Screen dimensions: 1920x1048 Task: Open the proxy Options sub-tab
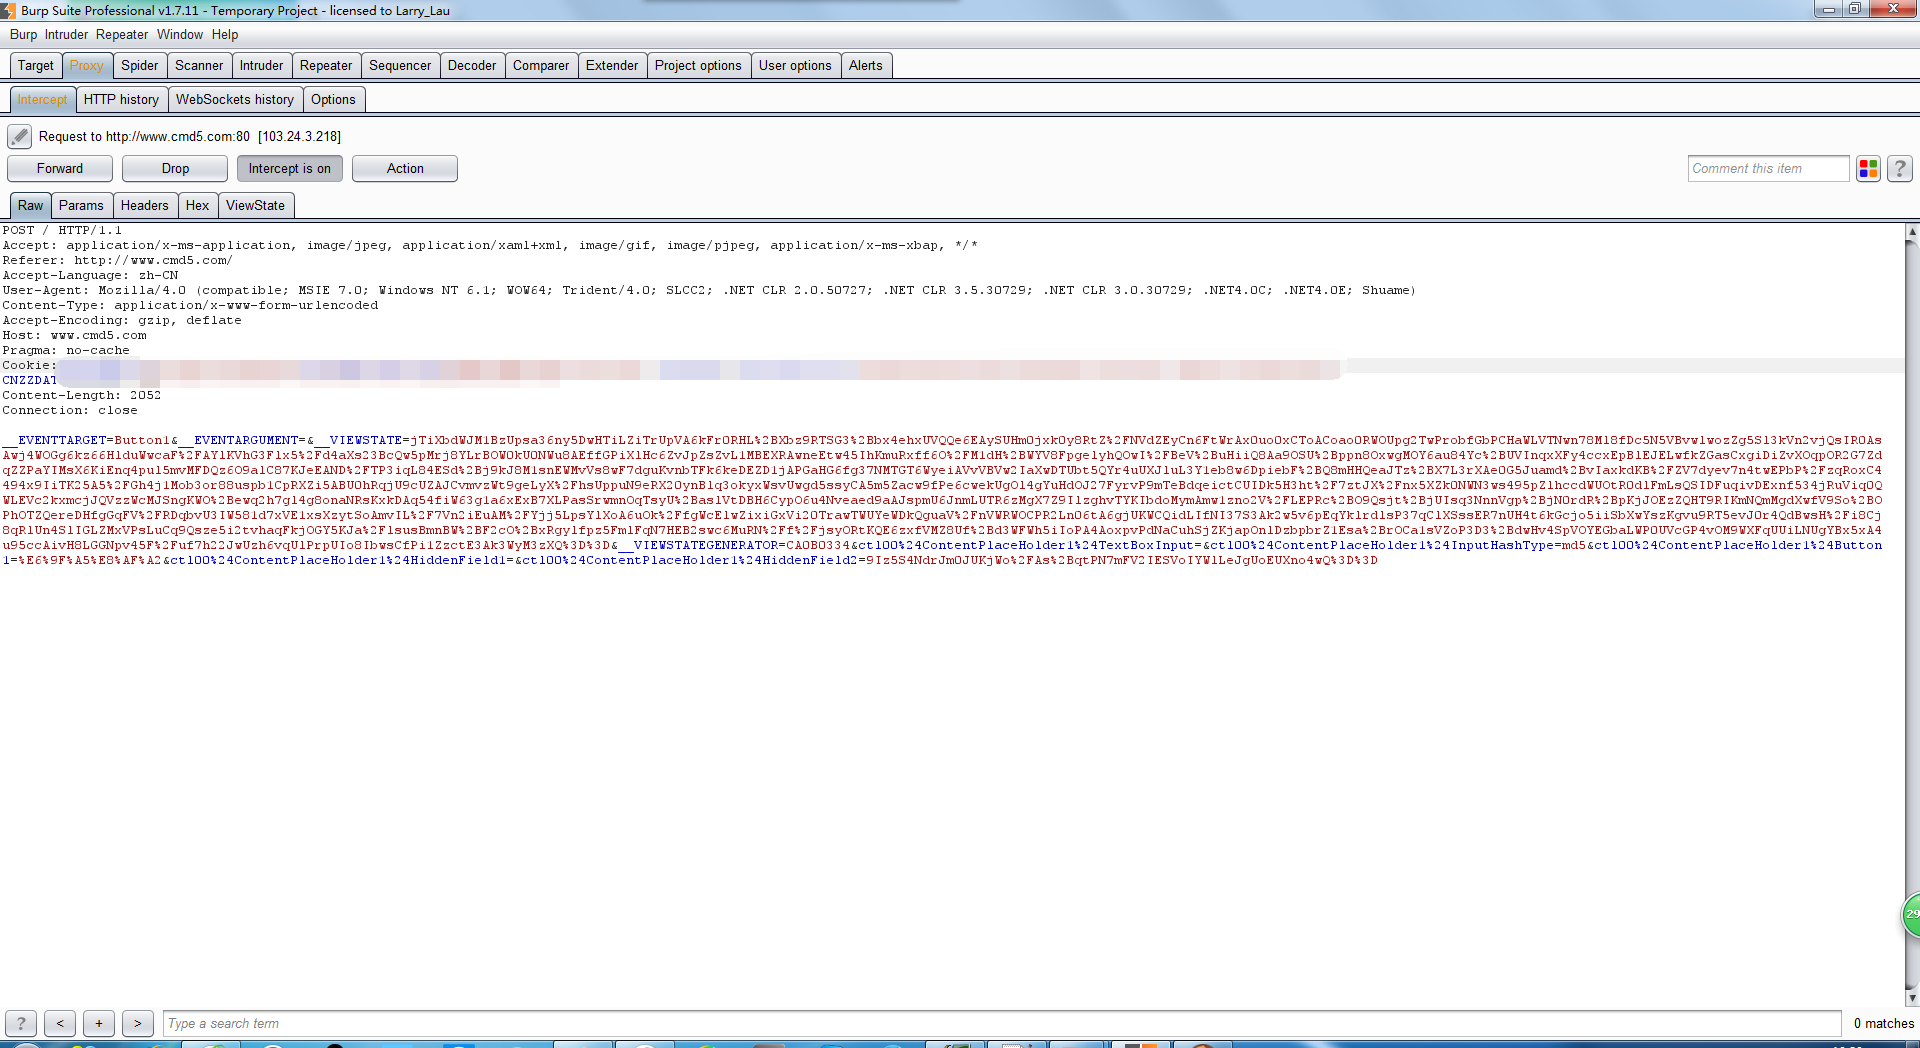333,99
